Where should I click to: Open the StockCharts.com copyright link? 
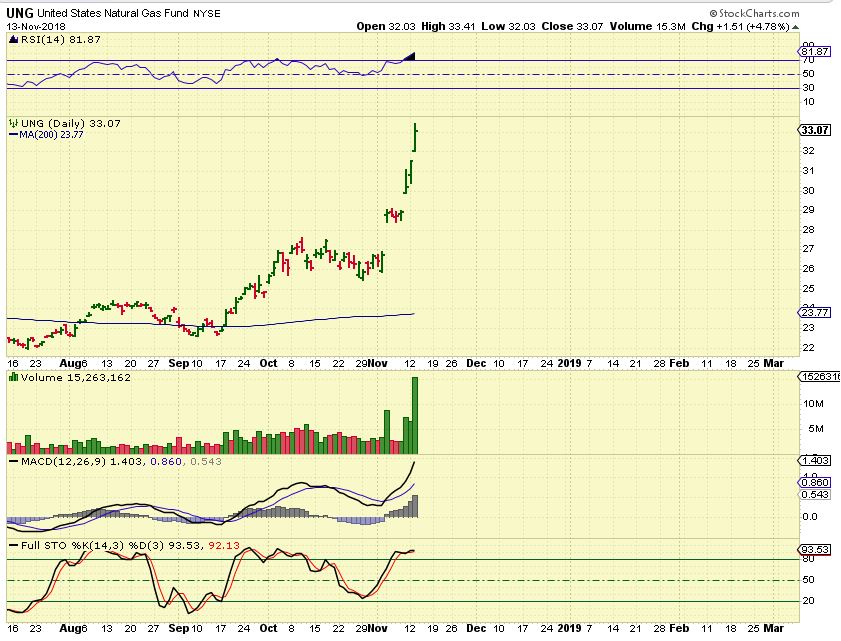pos(754,13)
